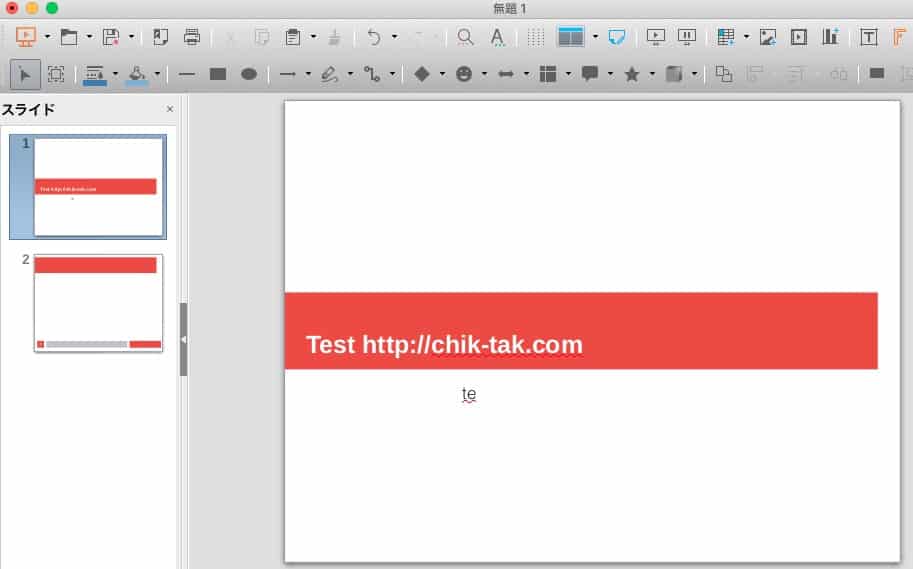Screen dimensions: 913x569
Task: Click the スライド panel heading
Action: pos(28,109)
